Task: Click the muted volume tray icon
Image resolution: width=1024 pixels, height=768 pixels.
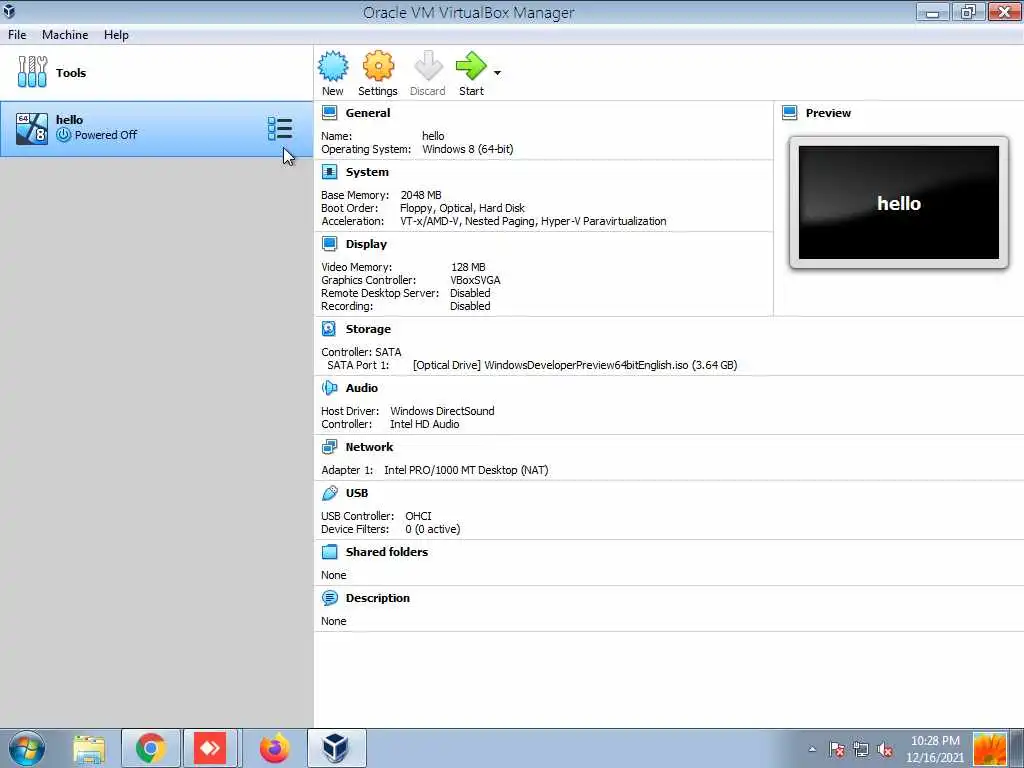Action: (886, 749)
